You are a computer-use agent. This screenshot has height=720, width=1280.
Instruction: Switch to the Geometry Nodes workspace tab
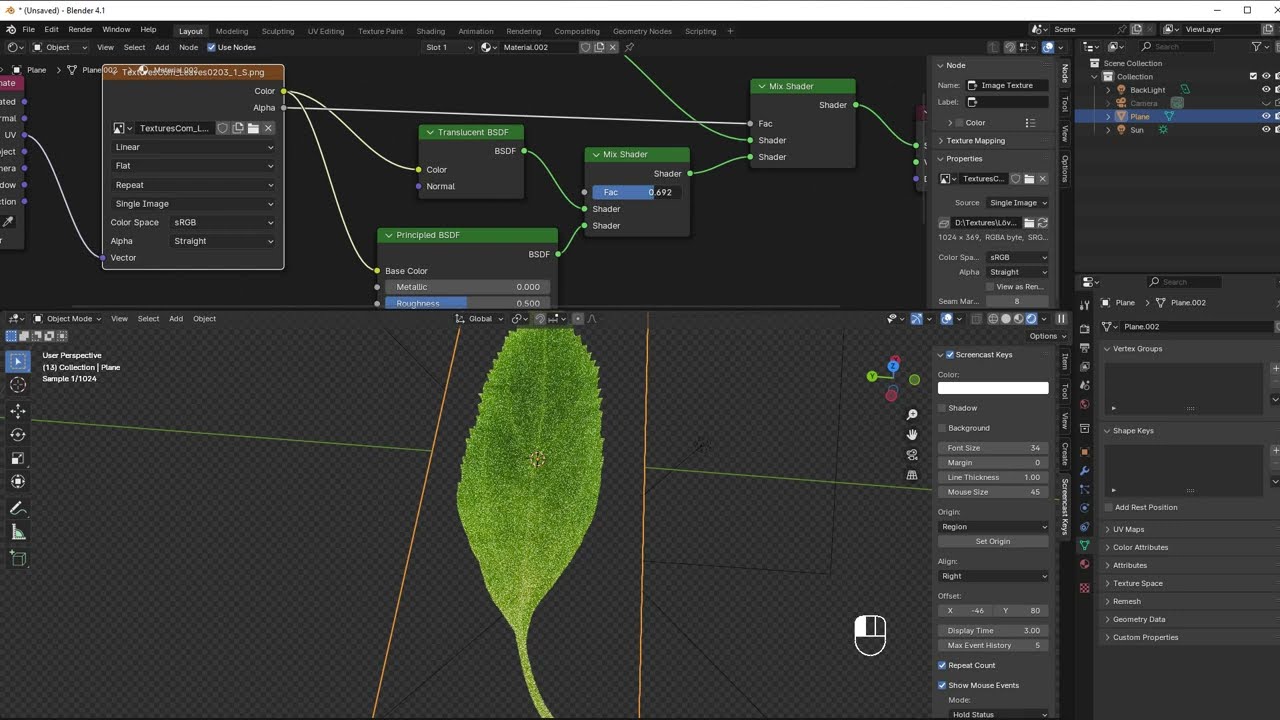click(642, 31)
